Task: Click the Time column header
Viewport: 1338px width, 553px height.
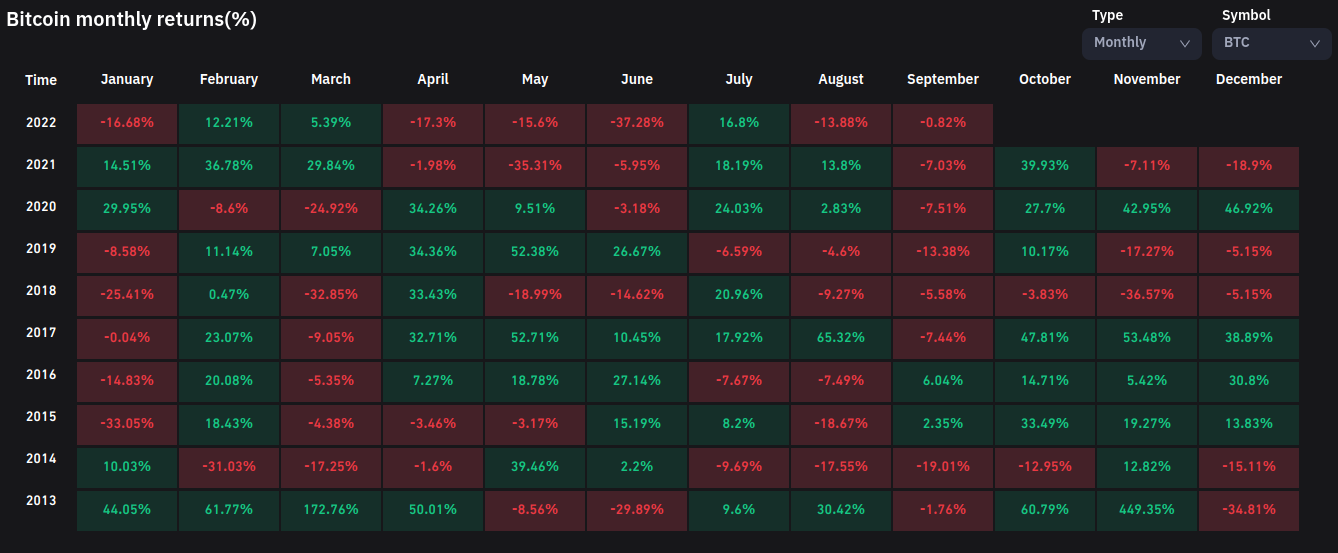Action: (41, 80)
